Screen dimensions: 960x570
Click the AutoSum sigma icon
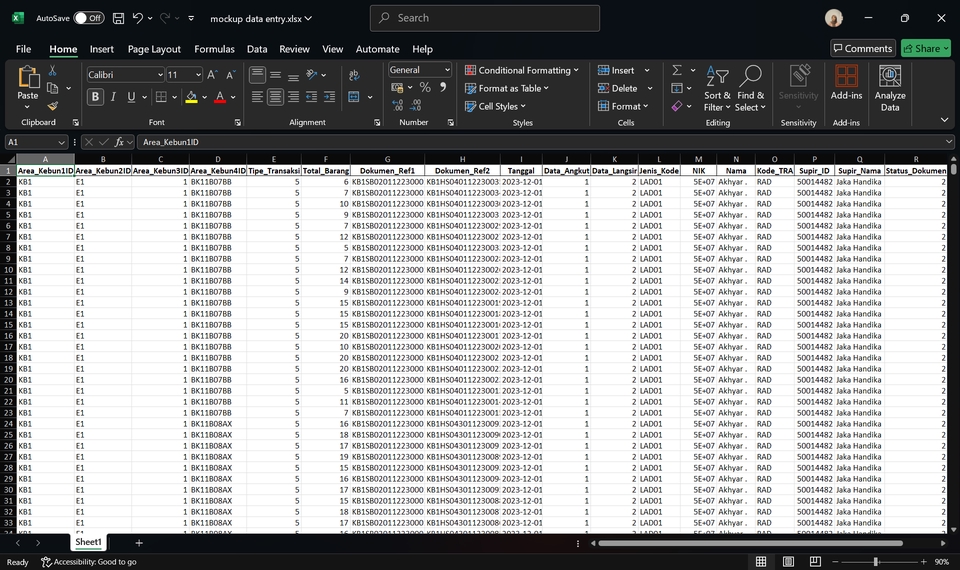pos(677,70)
